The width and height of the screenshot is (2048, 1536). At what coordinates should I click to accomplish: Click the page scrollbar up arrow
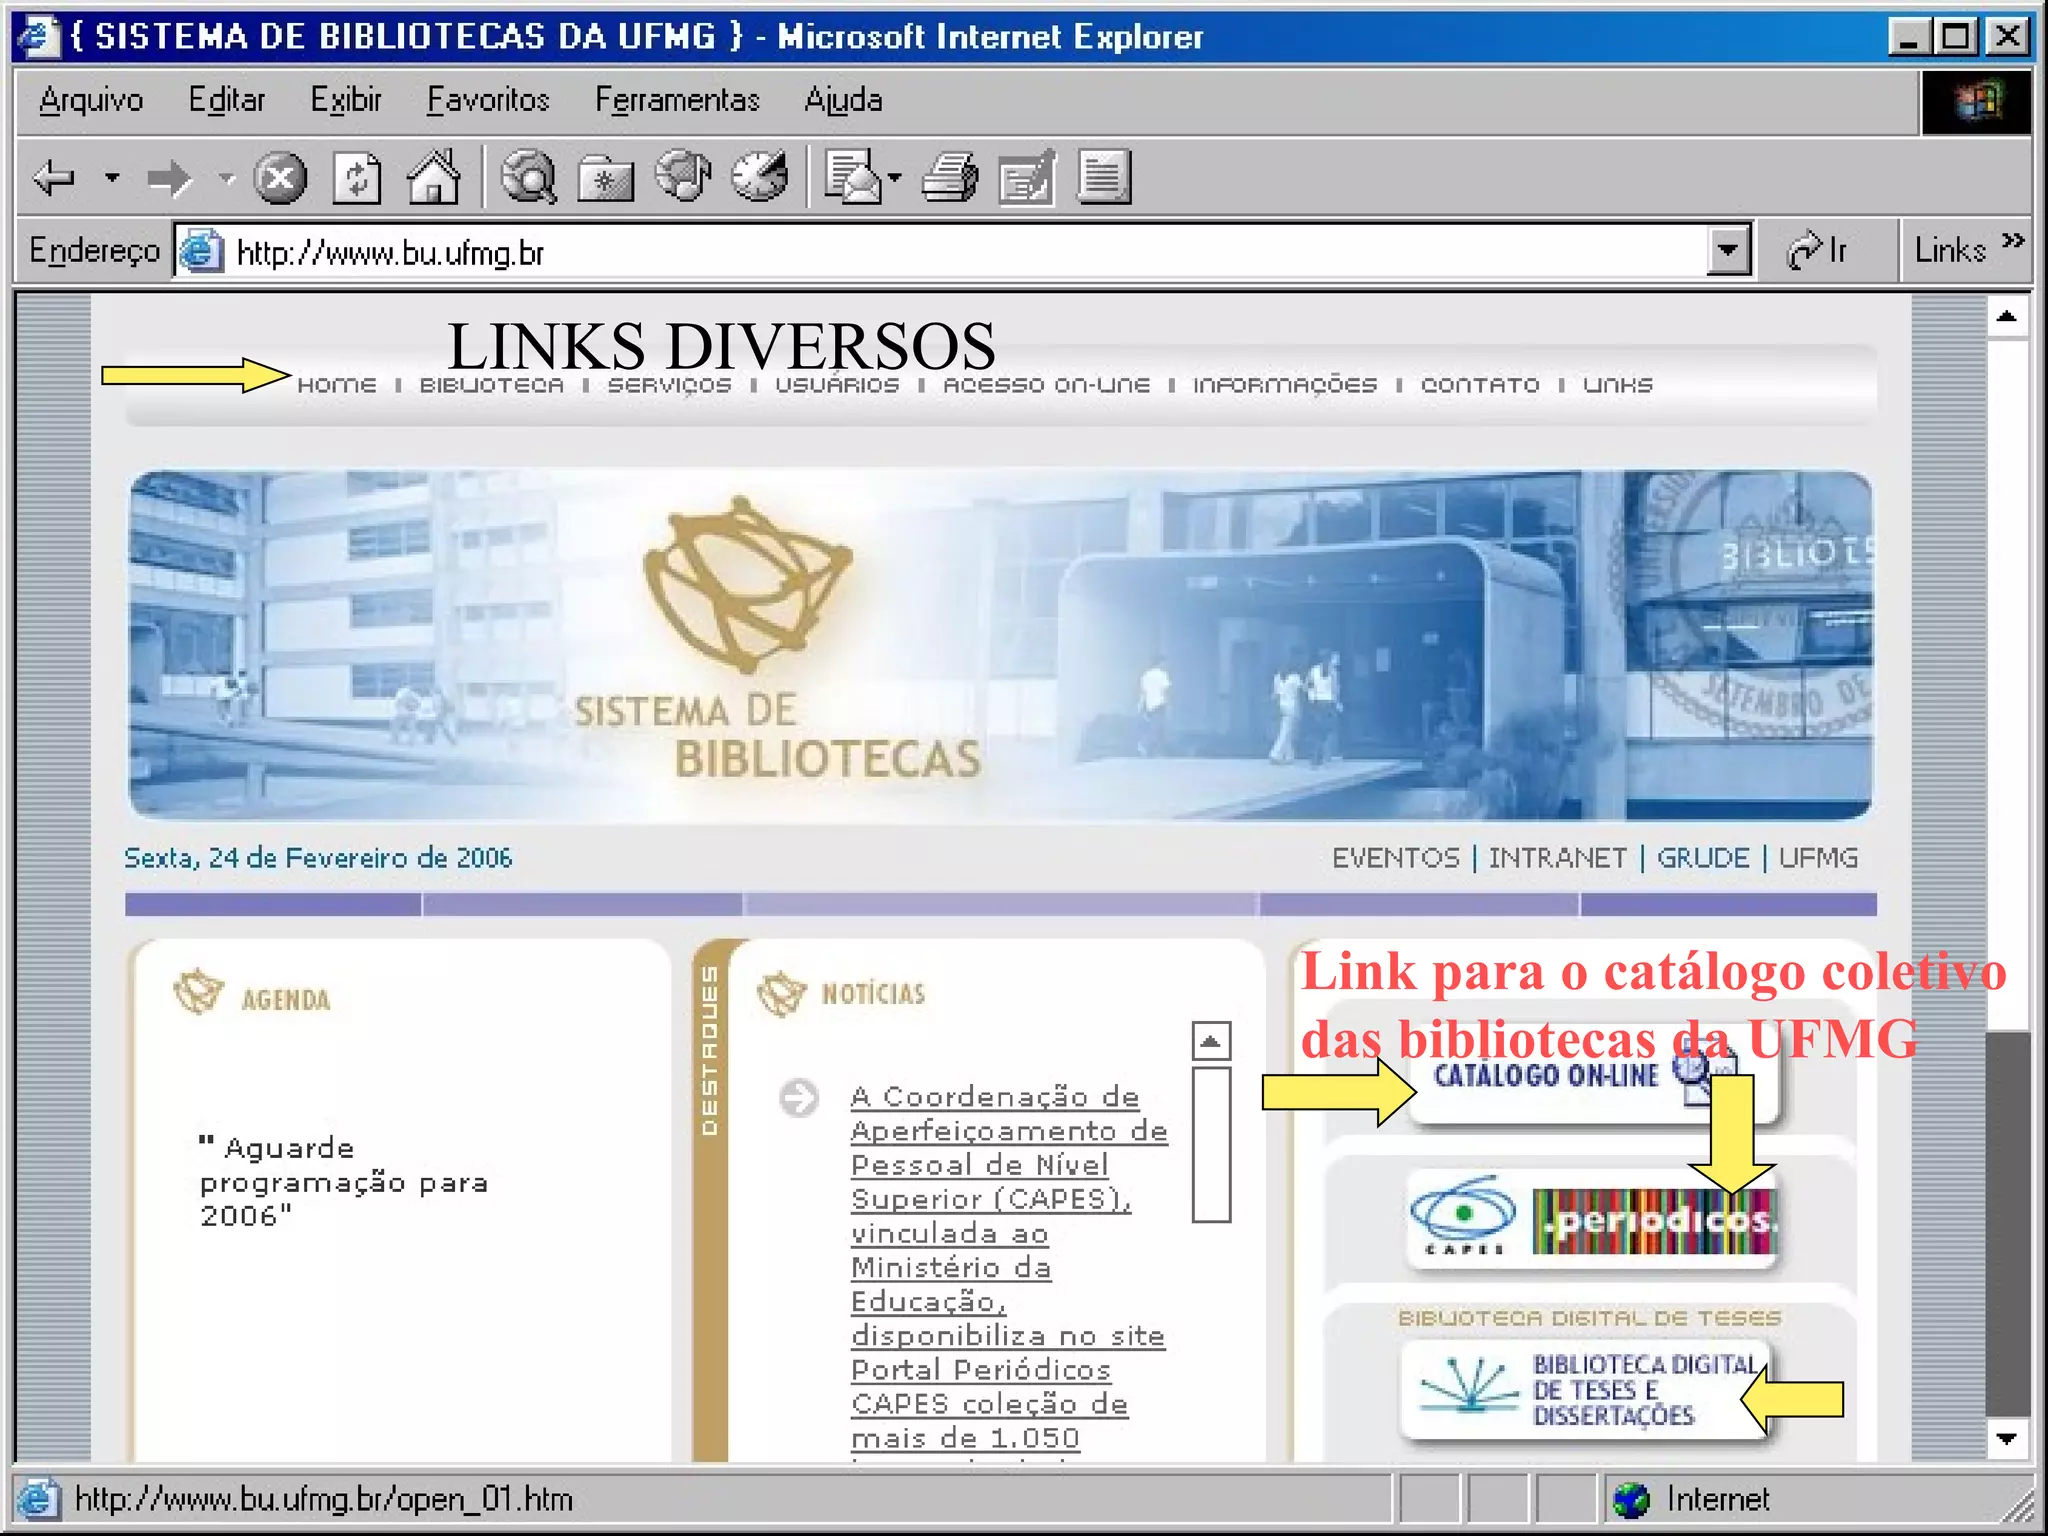click(2007, 318)
